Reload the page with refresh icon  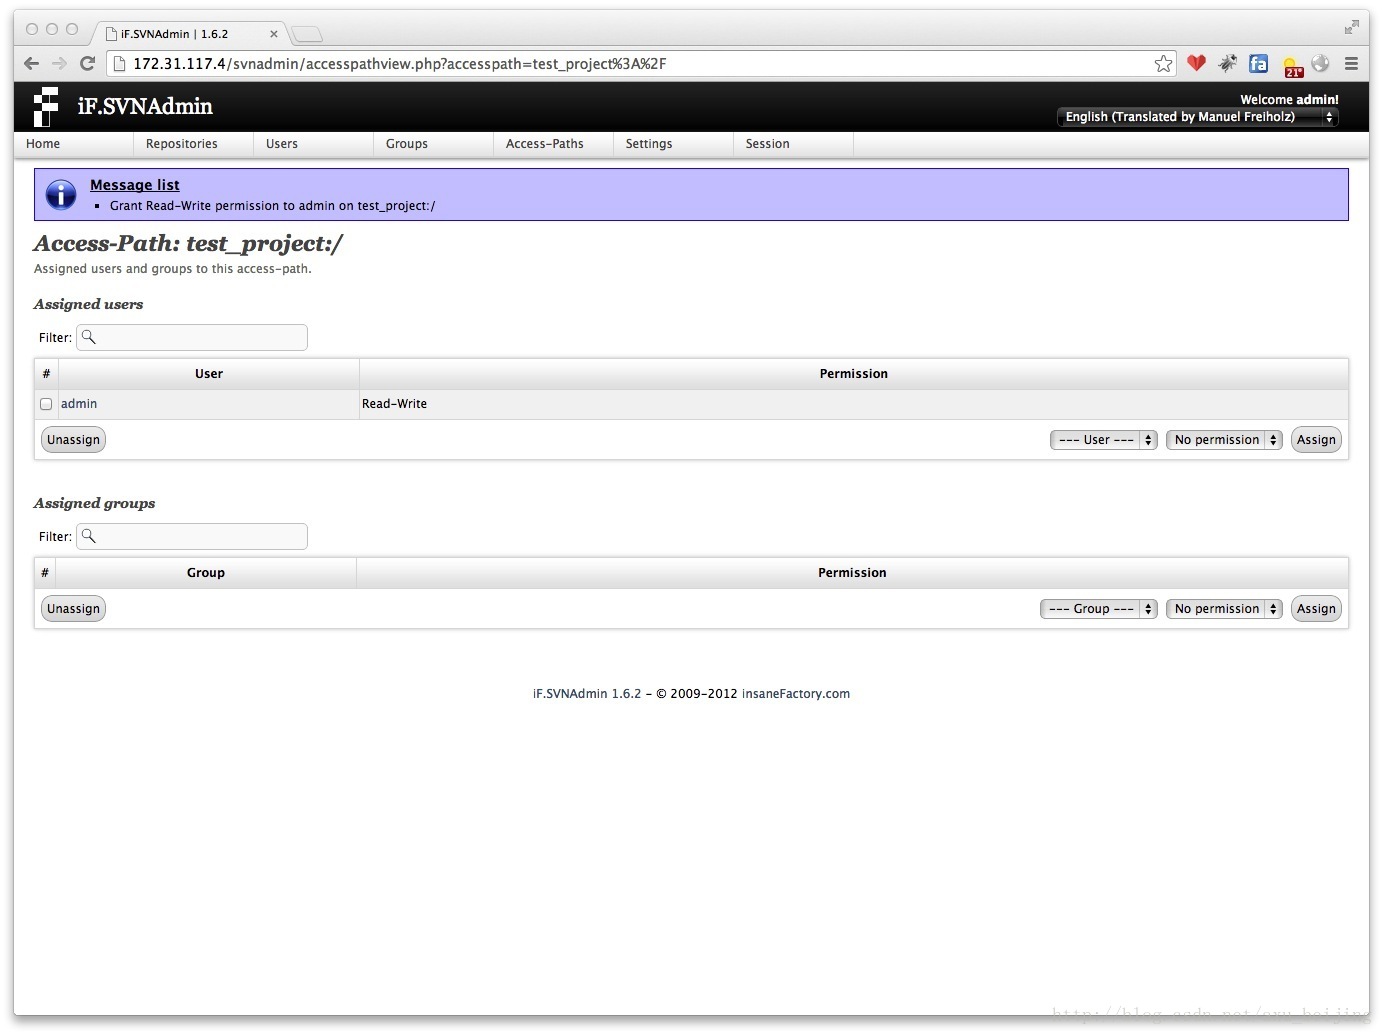[87, 64]
